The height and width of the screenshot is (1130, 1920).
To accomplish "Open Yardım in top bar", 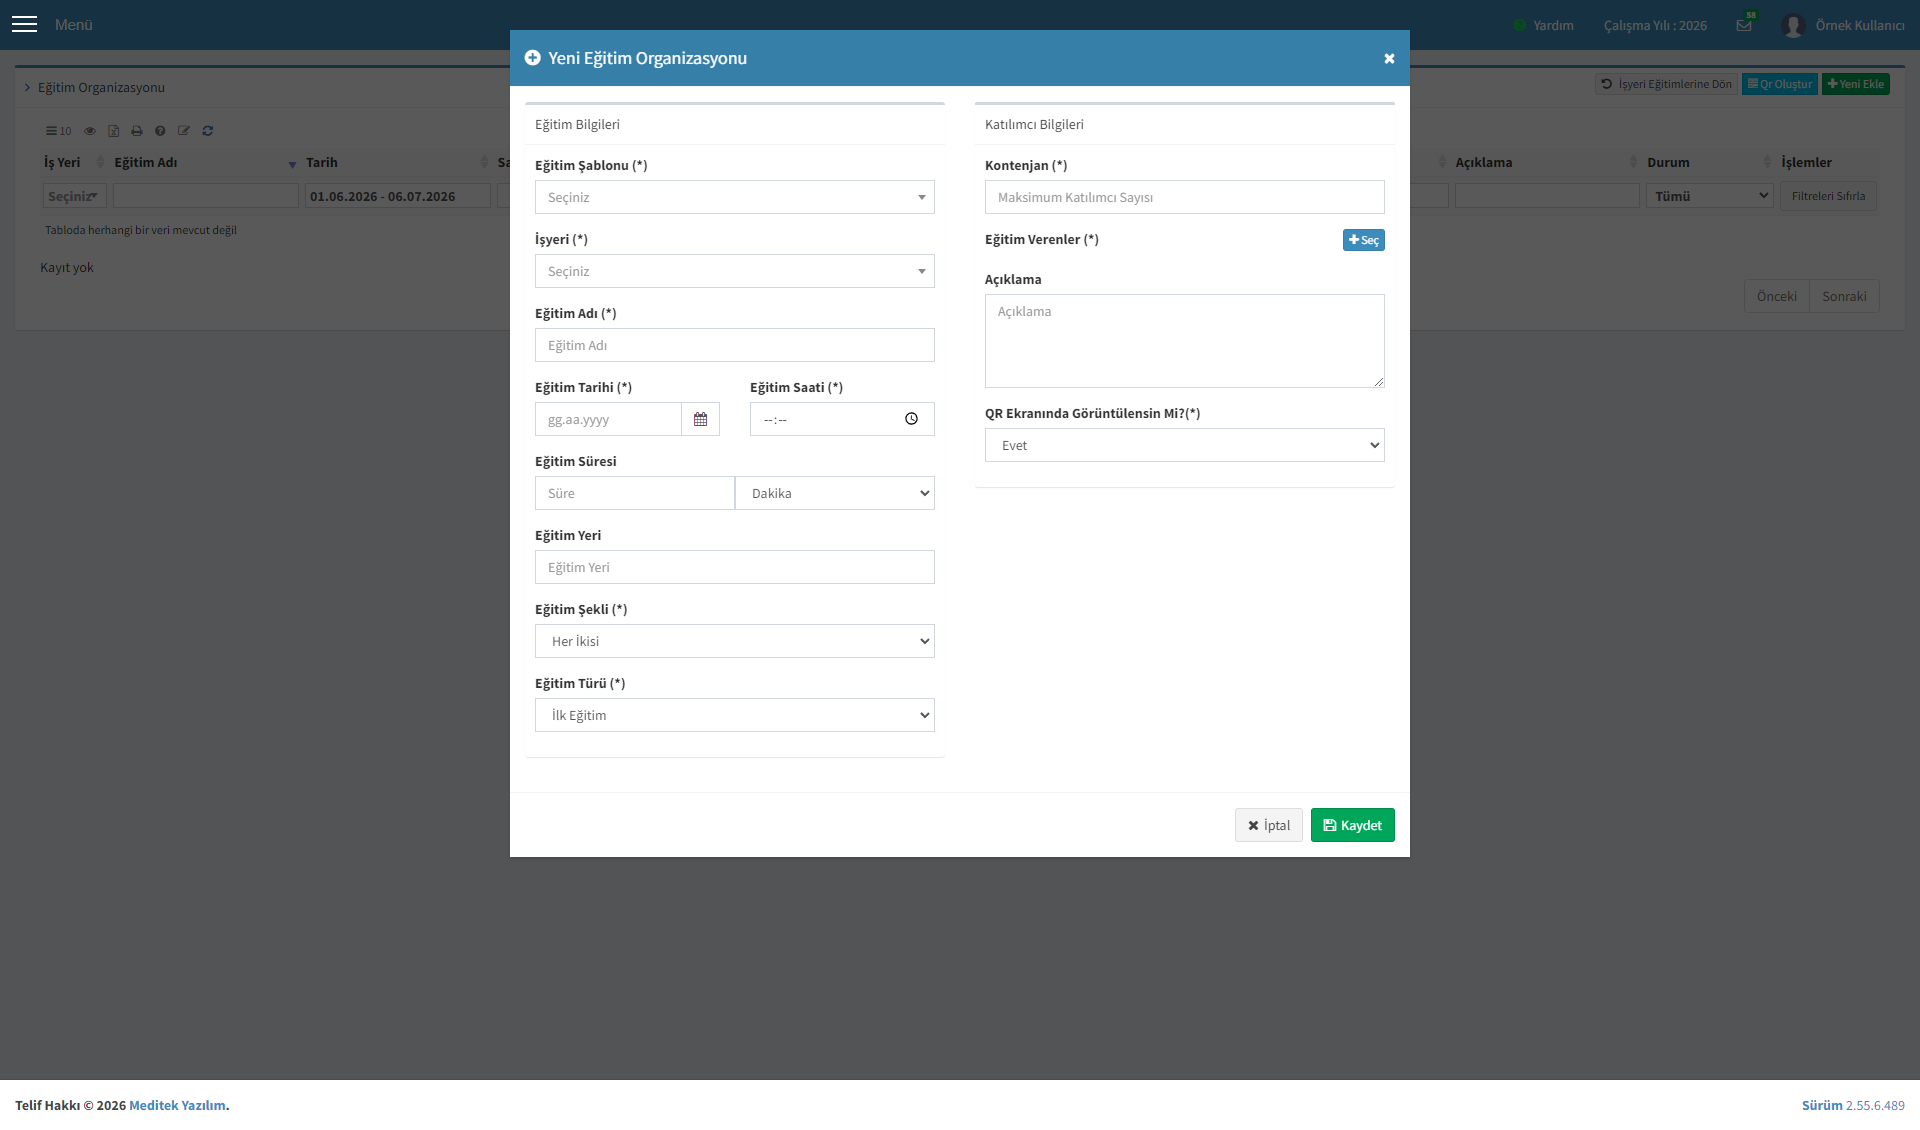I will pos(1544,25).
